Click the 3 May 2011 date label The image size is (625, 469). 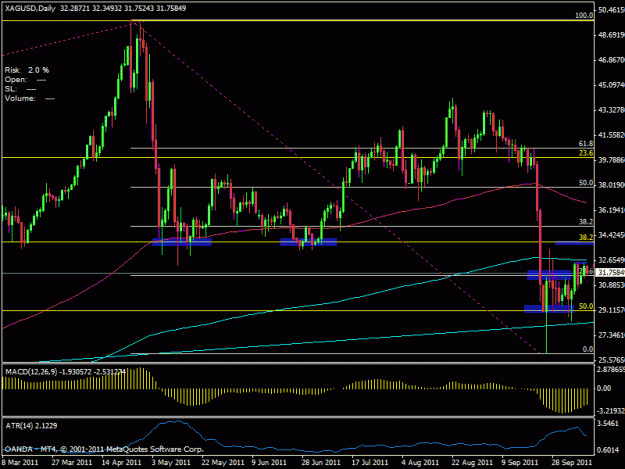coord(172,463)
